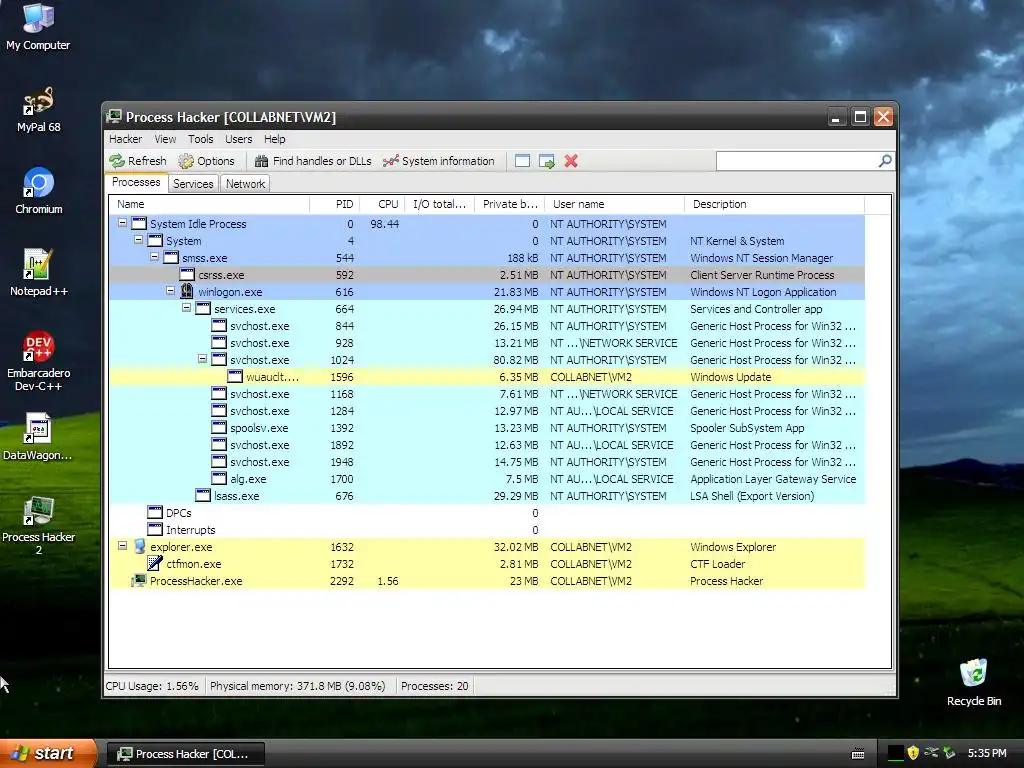Click the on-screen keyboard tray icon
Image resolution: width=1024 pixels, height=768 pixels.
pos(858,754)
